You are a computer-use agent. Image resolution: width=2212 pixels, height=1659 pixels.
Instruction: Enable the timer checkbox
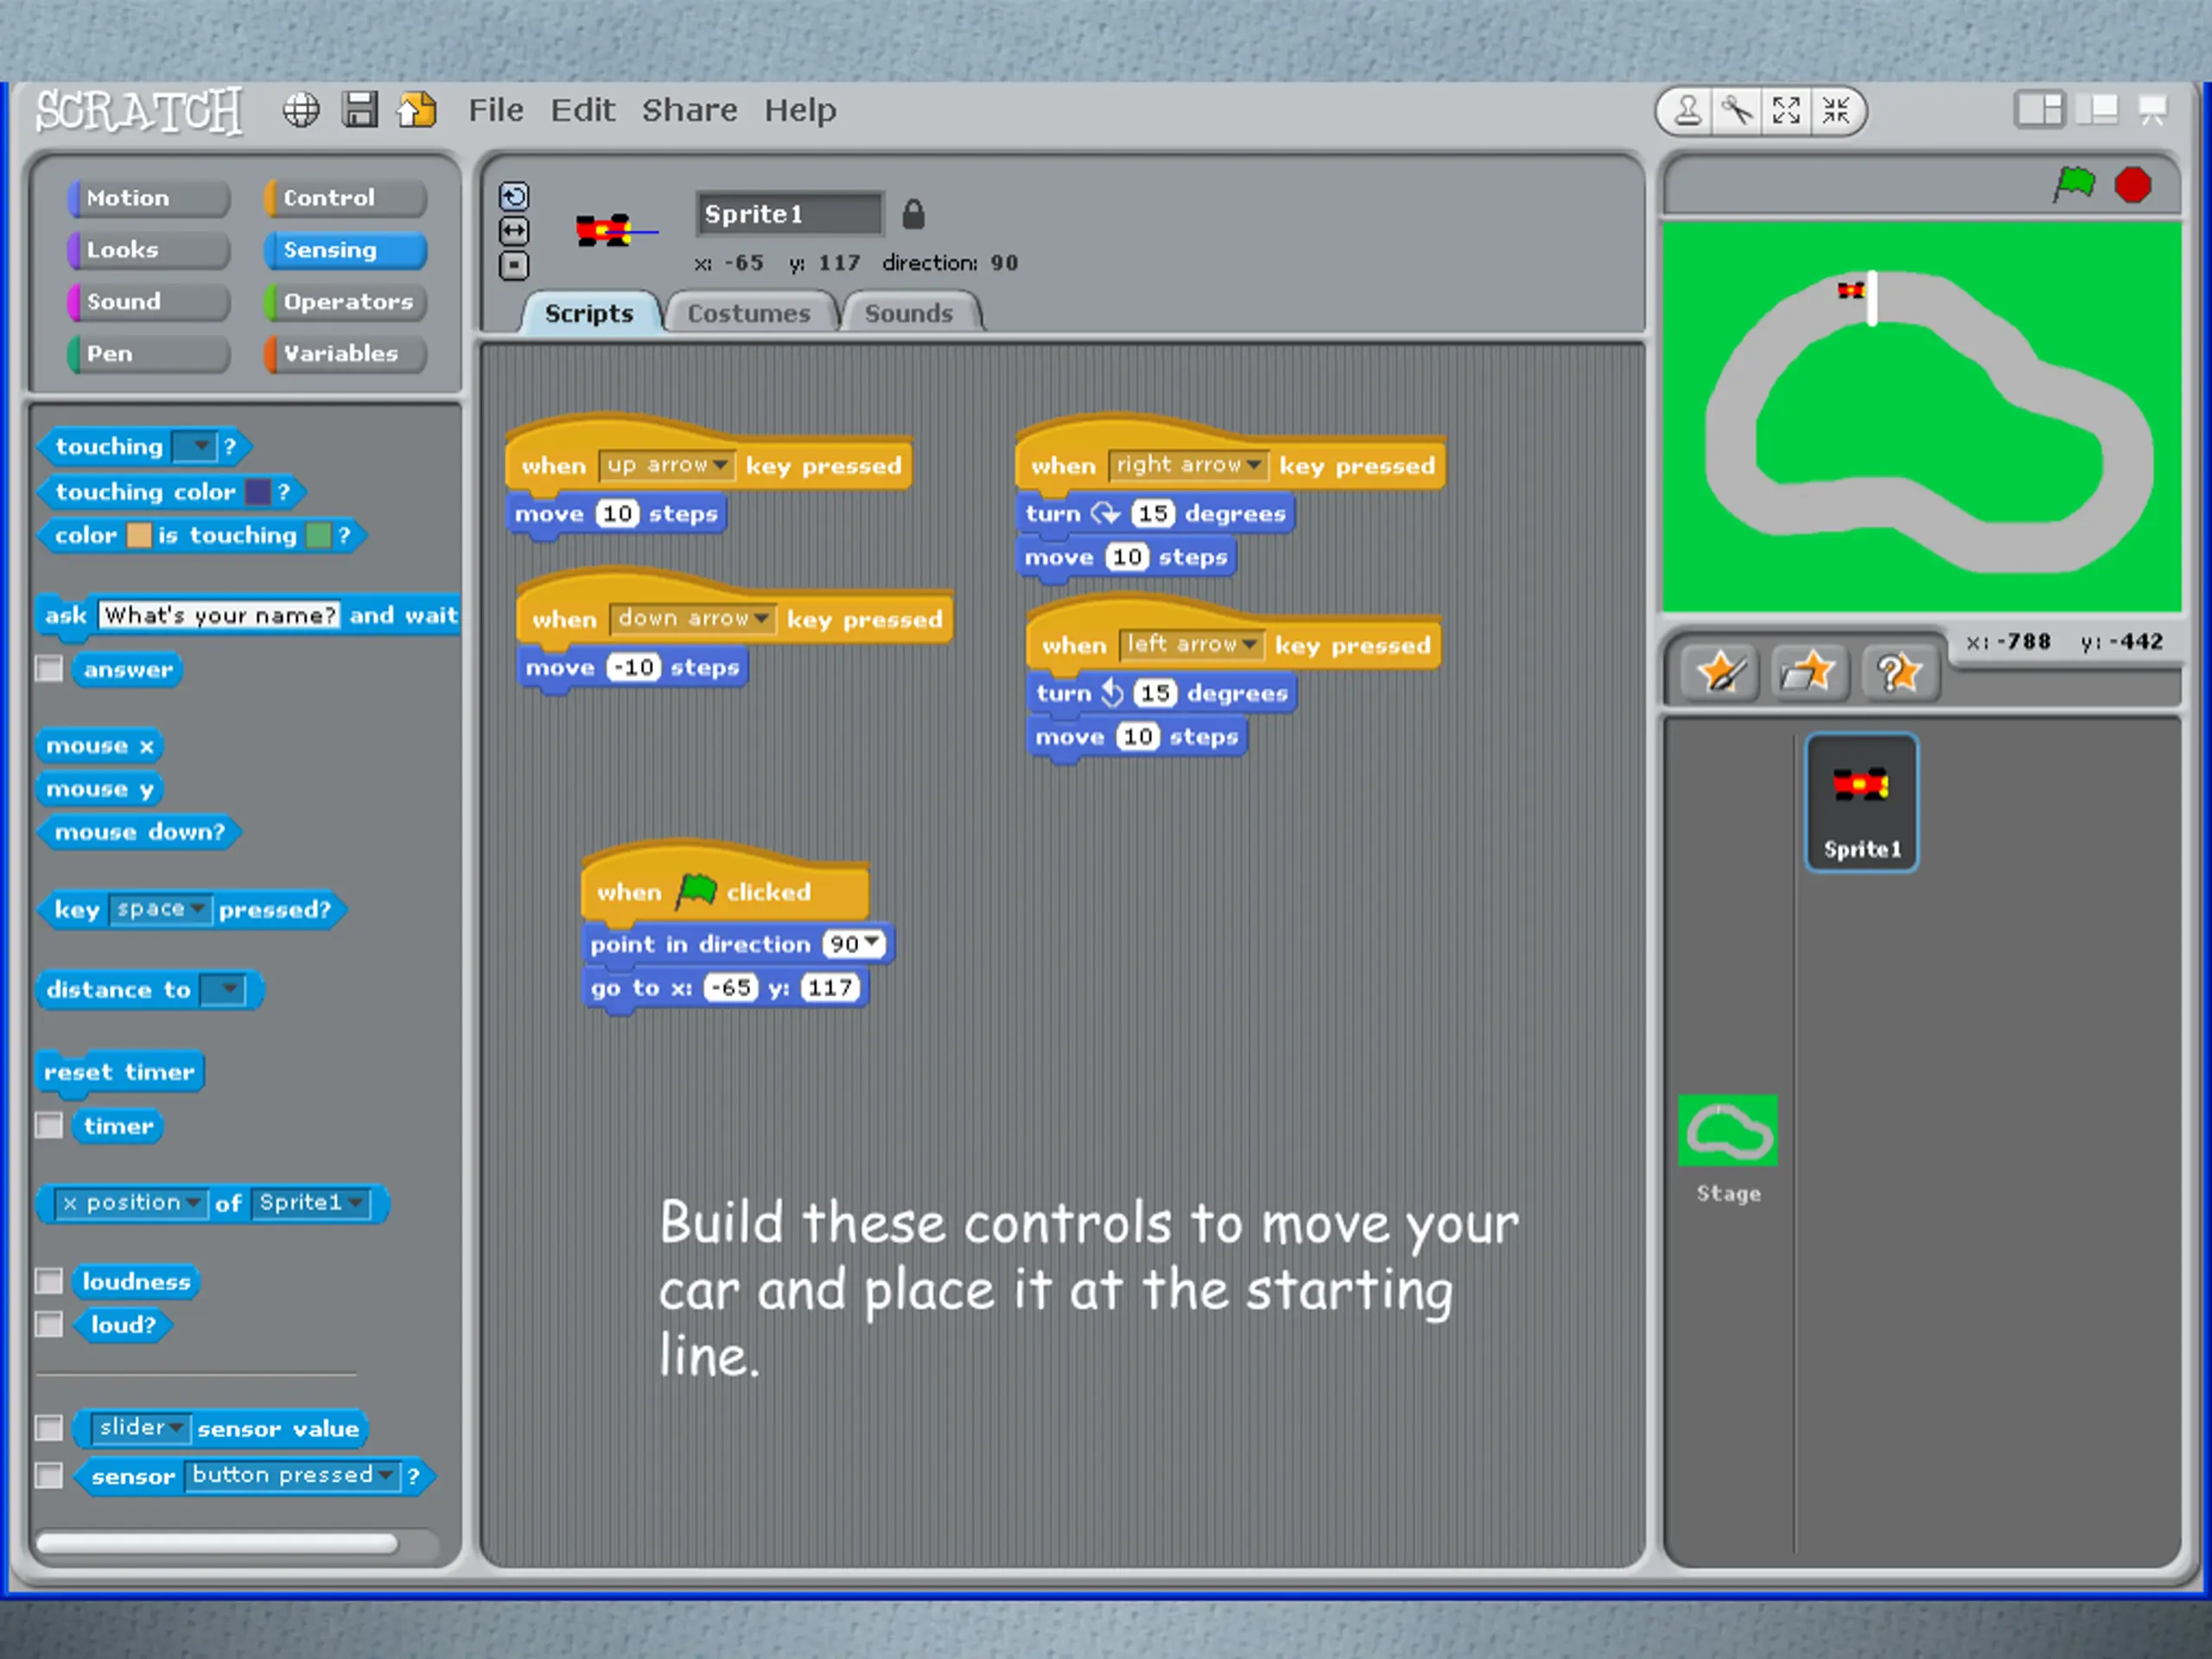click(x=49, y=1125)
